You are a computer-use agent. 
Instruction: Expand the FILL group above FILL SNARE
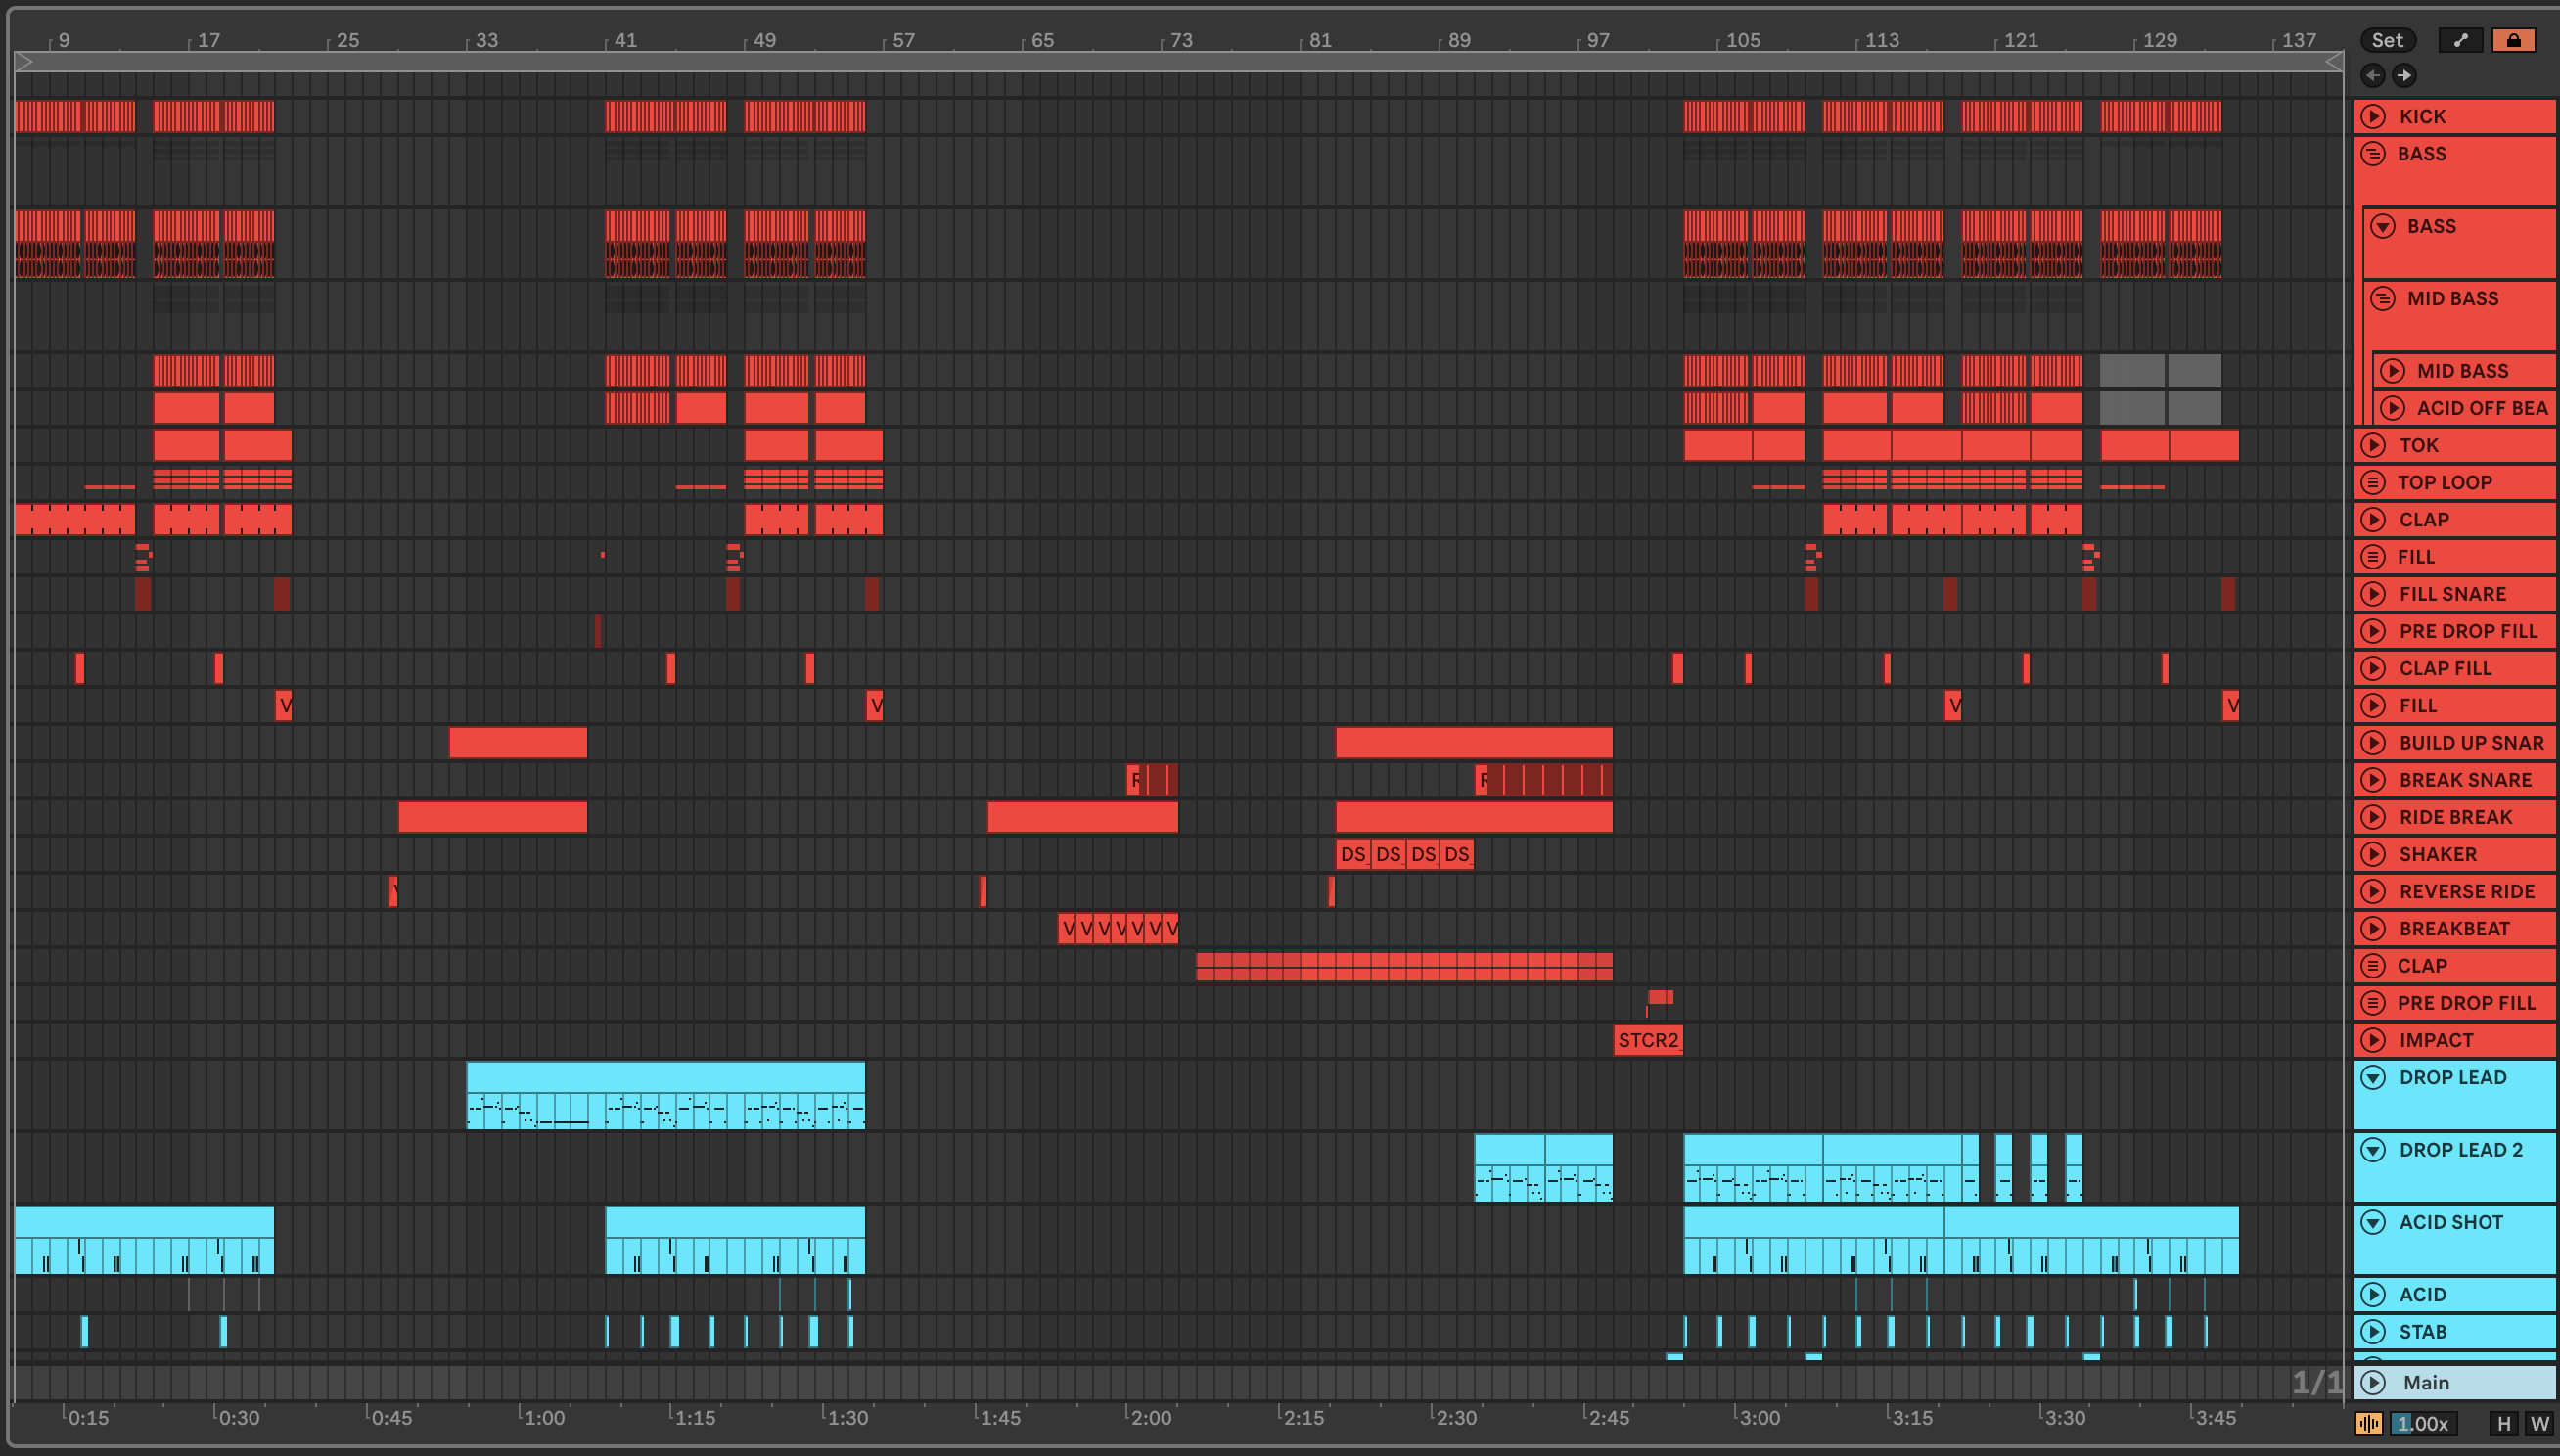click(x=2373, y=557)
